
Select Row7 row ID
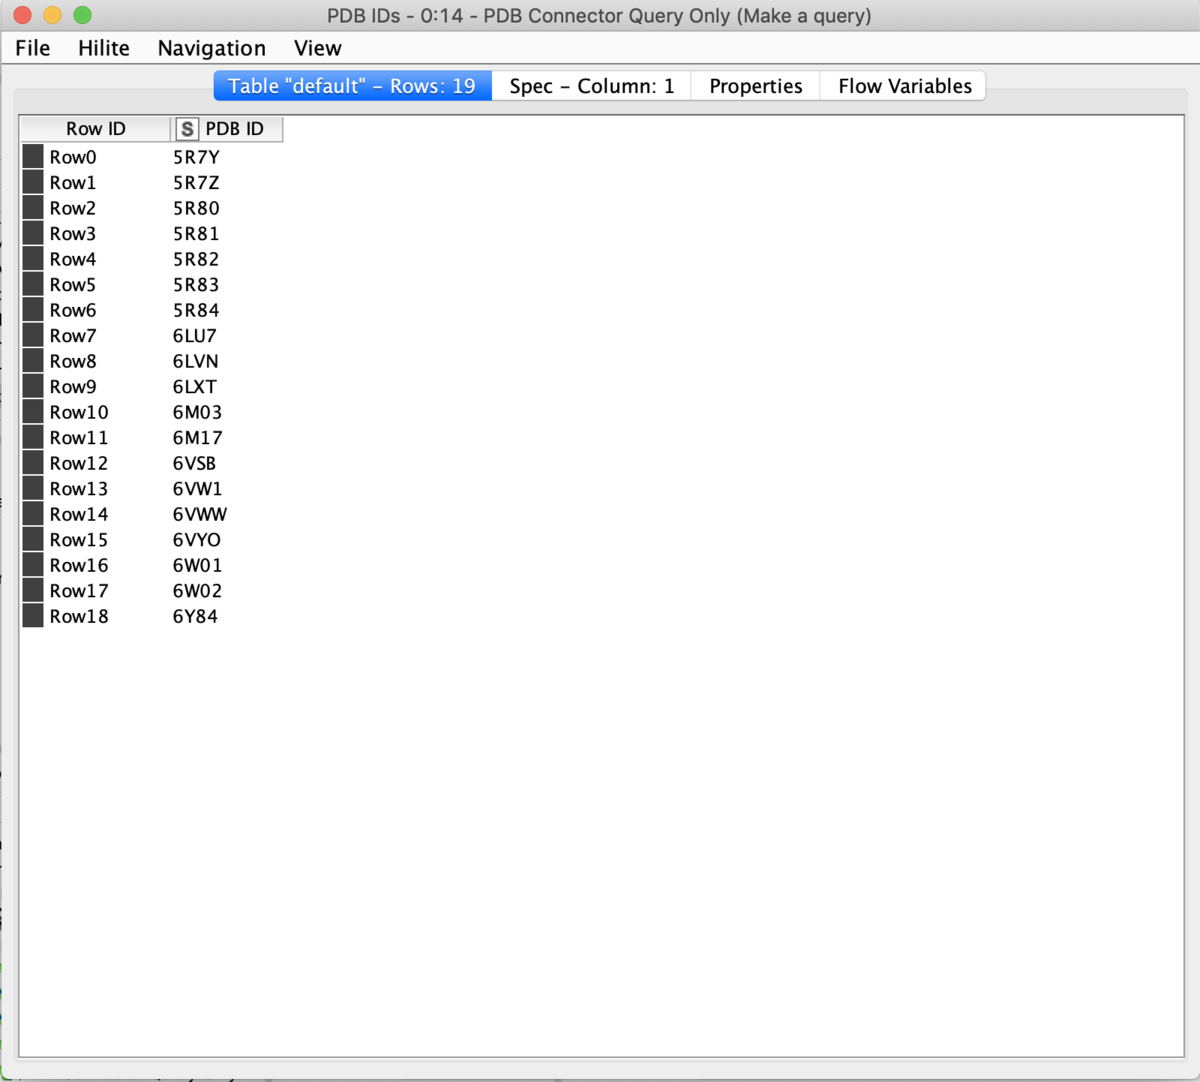(x=73, y=336)
